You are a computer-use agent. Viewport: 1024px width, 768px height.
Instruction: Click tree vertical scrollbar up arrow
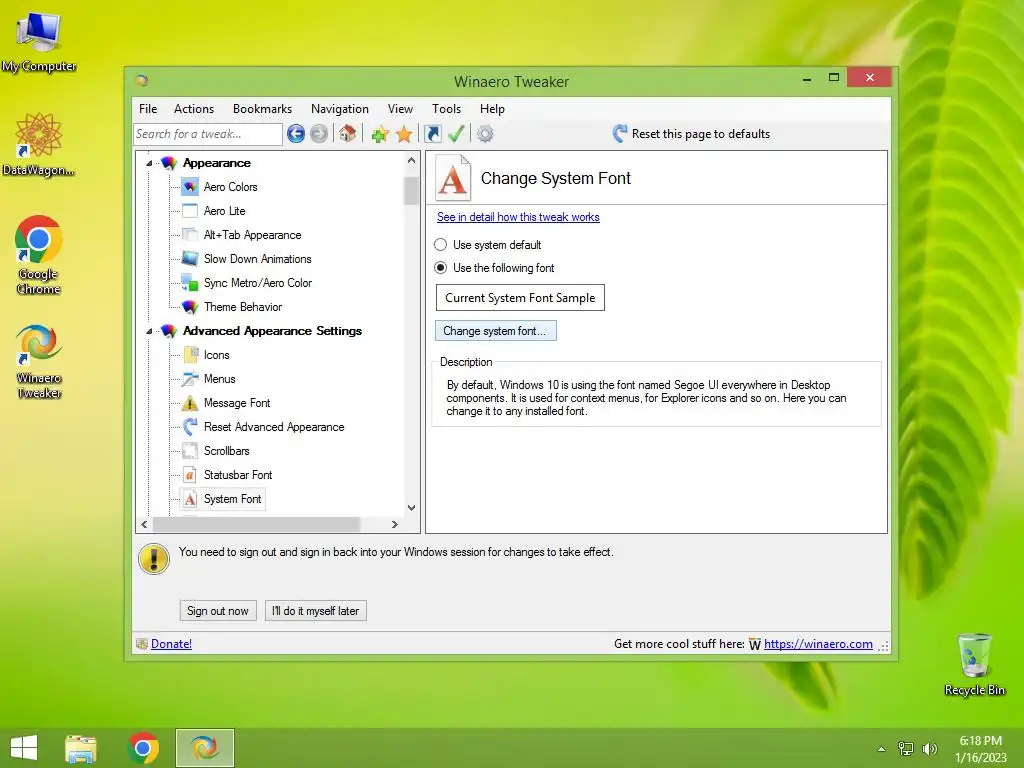pyautogui.click(x=411, y=160)
